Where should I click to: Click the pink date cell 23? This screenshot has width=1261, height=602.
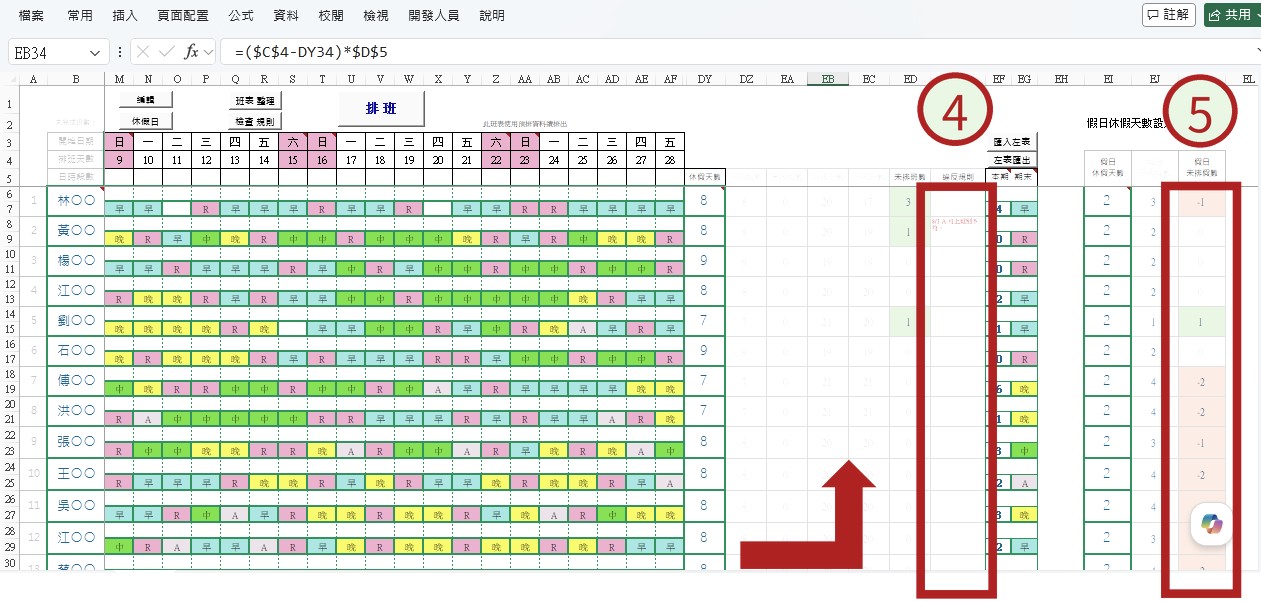(525, 160)
